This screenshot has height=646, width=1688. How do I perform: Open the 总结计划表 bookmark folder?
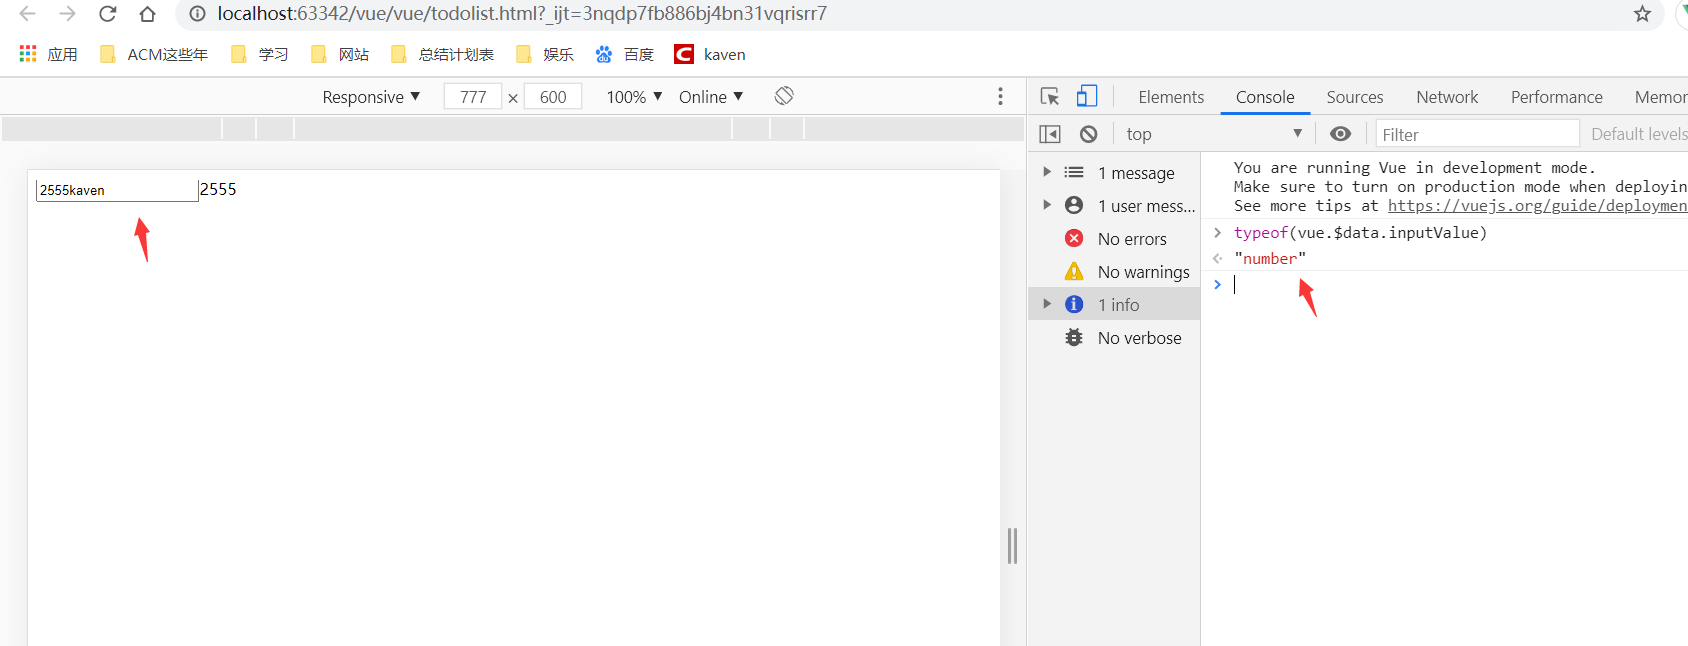(x=443, y=54)
